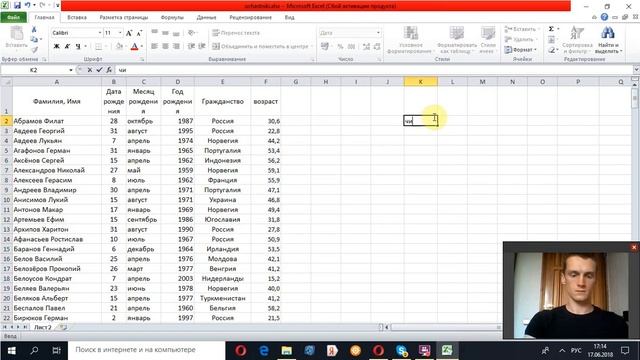This screenshot has width=640, height=360.
Task: Open Format as Table (Форматировать как таблицу)
Action: point(457,40)
